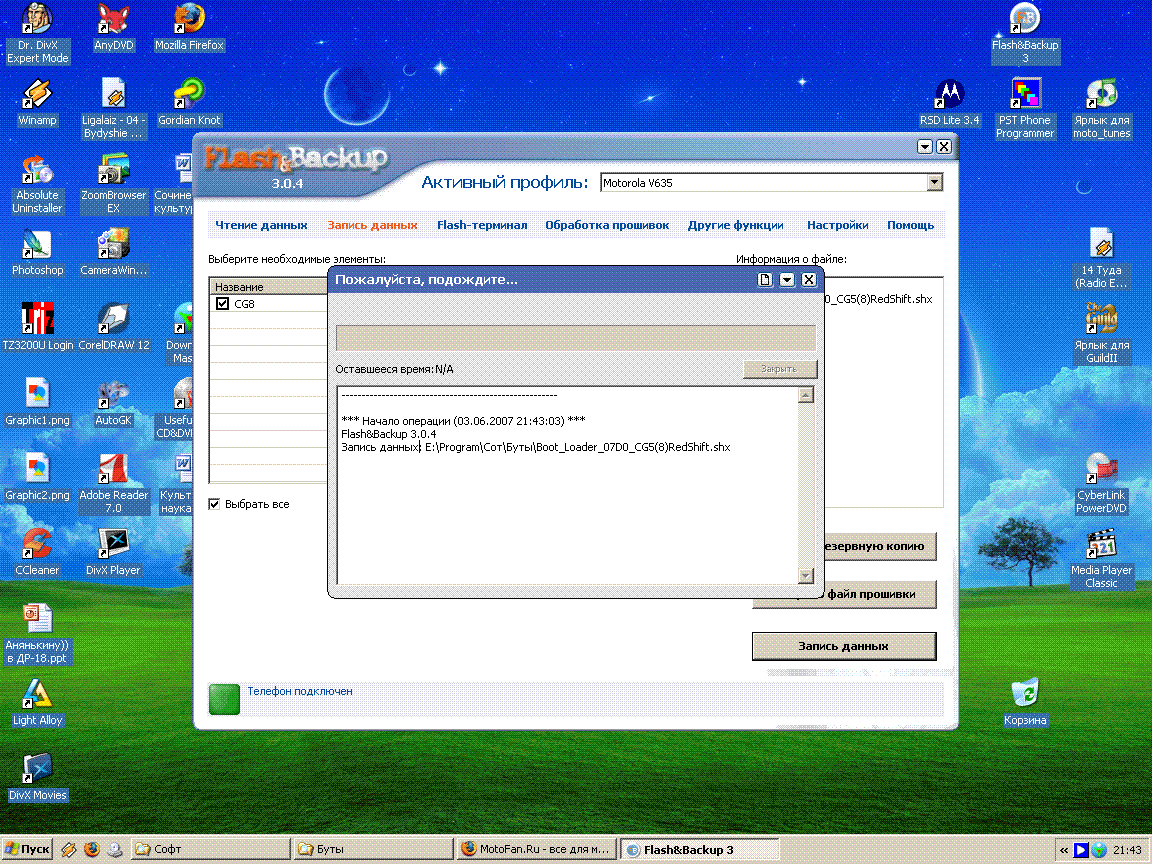Open the 'Flash-терминал' tab
This screenshot has height=864, width=1152.
point(482,225)
